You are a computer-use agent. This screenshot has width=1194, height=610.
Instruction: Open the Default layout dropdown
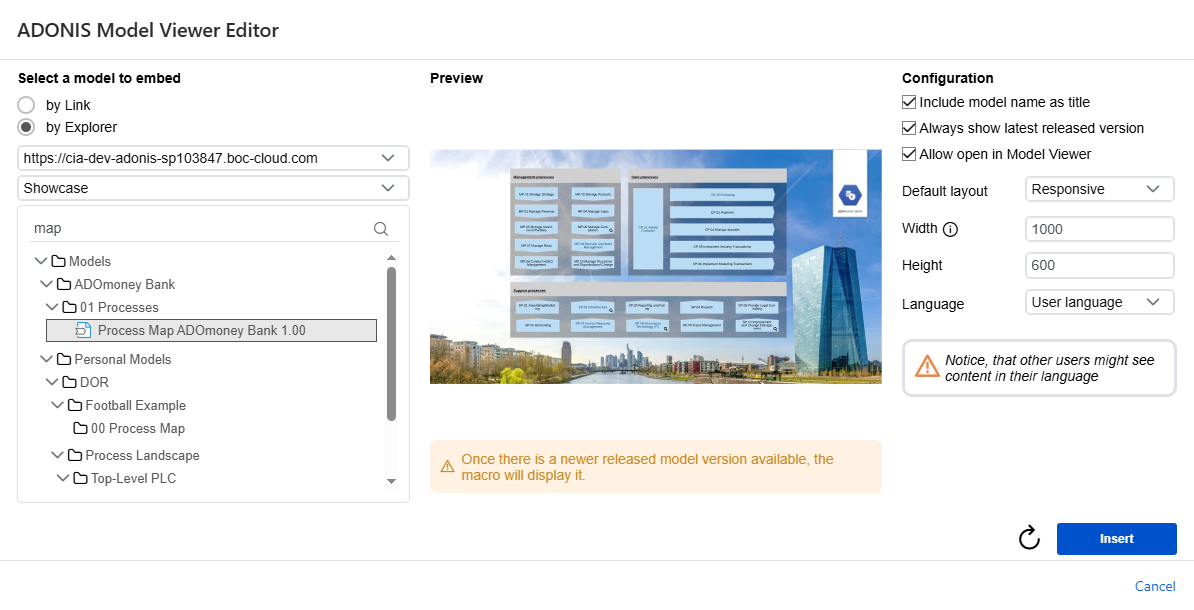pos(1099,189)
